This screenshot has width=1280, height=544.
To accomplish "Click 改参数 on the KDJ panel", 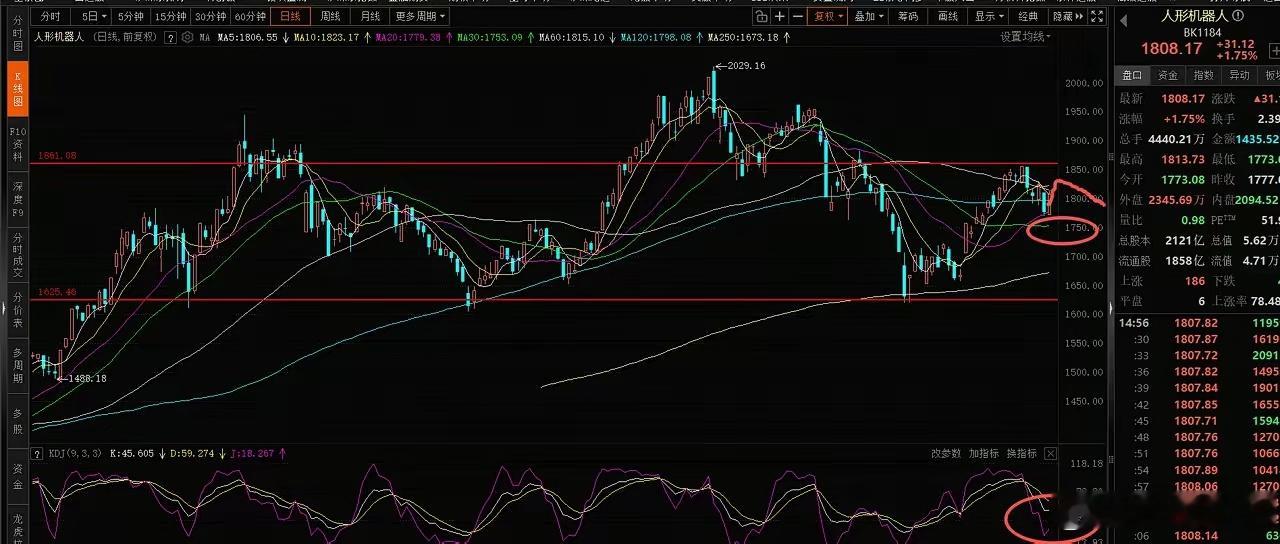I will [946, 453].
